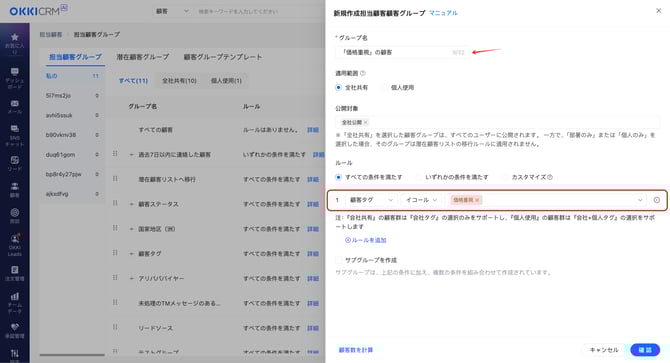Switch to 潜在顧客グループ tab
This screenshot has width=670, height=363.
pyautogui.click(x=143, y=57)
